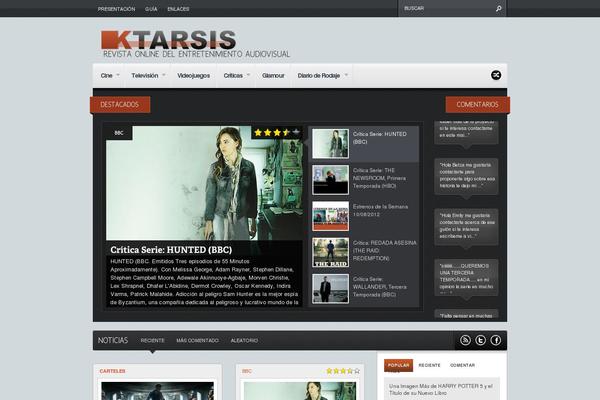The width and height of the screenshot is (600, 400).
Task: Open the Crítica Serie: HUNTED (BBC) headline
Action: [171, 250]
